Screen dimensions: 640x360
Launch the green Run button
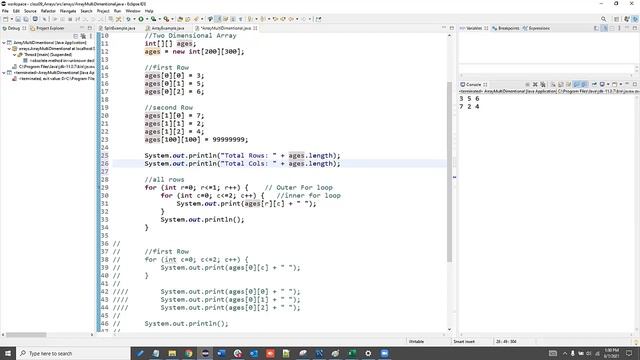click(141, 19)
